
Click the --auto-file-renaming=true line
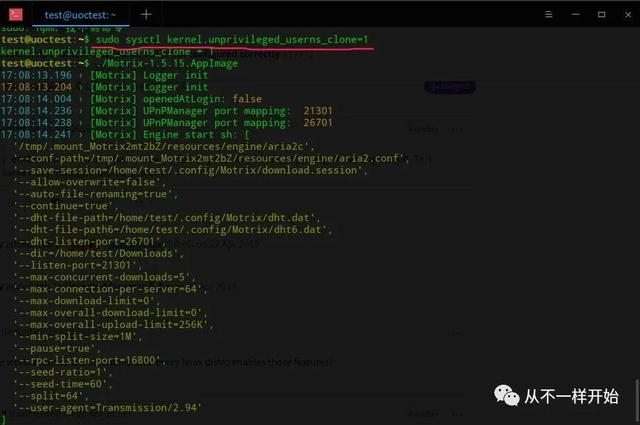tap(96, 194)
